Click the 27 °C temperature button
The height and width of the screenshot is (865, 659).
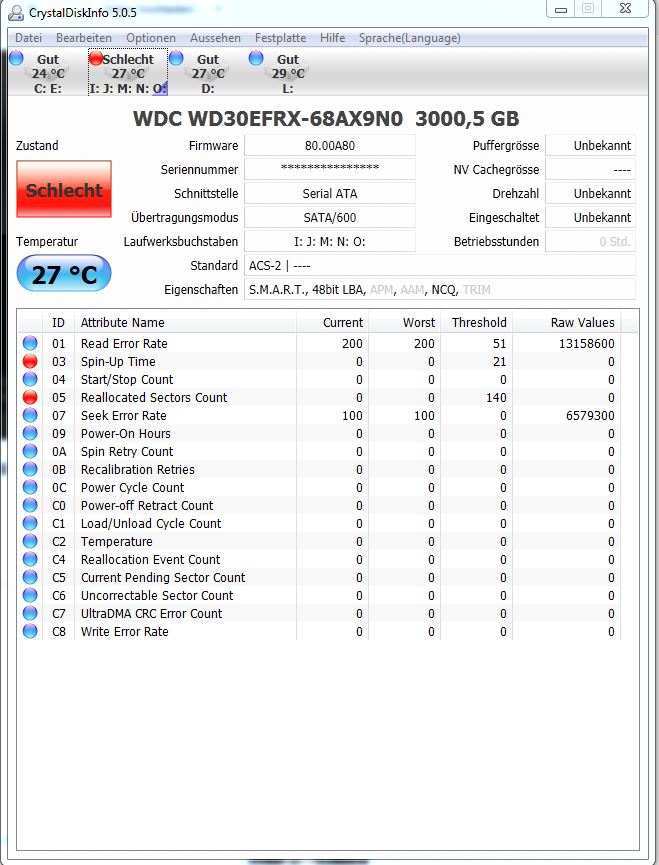pyautogui.click(x=64, y=274)
